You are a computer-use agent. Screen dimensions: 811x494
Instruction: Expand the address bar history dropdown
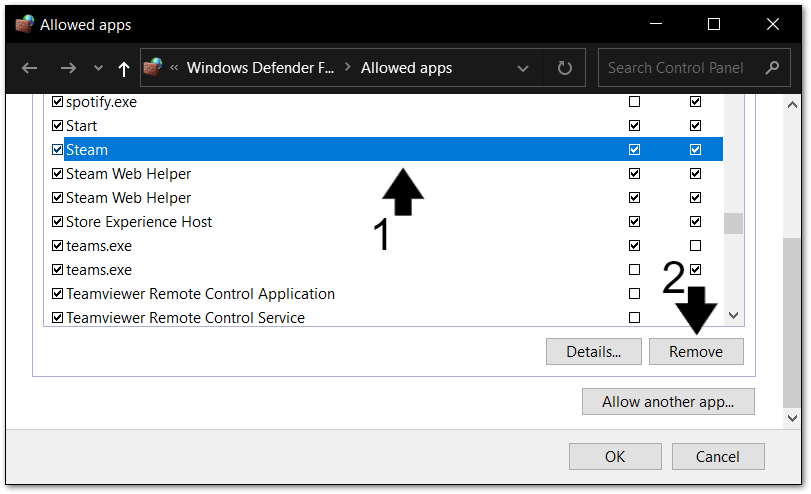[x=523, y=68]
